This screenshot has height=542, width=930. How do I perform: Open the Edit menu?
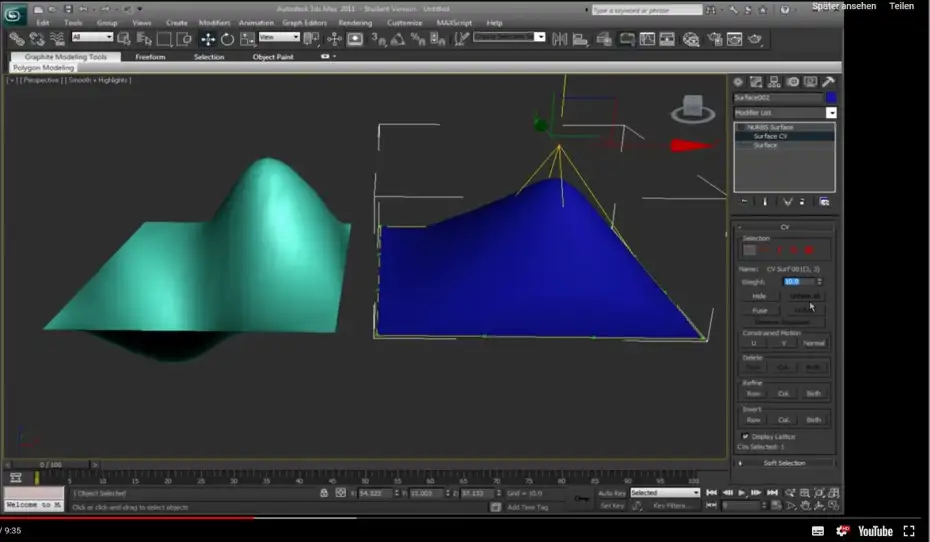click(43, 23)
